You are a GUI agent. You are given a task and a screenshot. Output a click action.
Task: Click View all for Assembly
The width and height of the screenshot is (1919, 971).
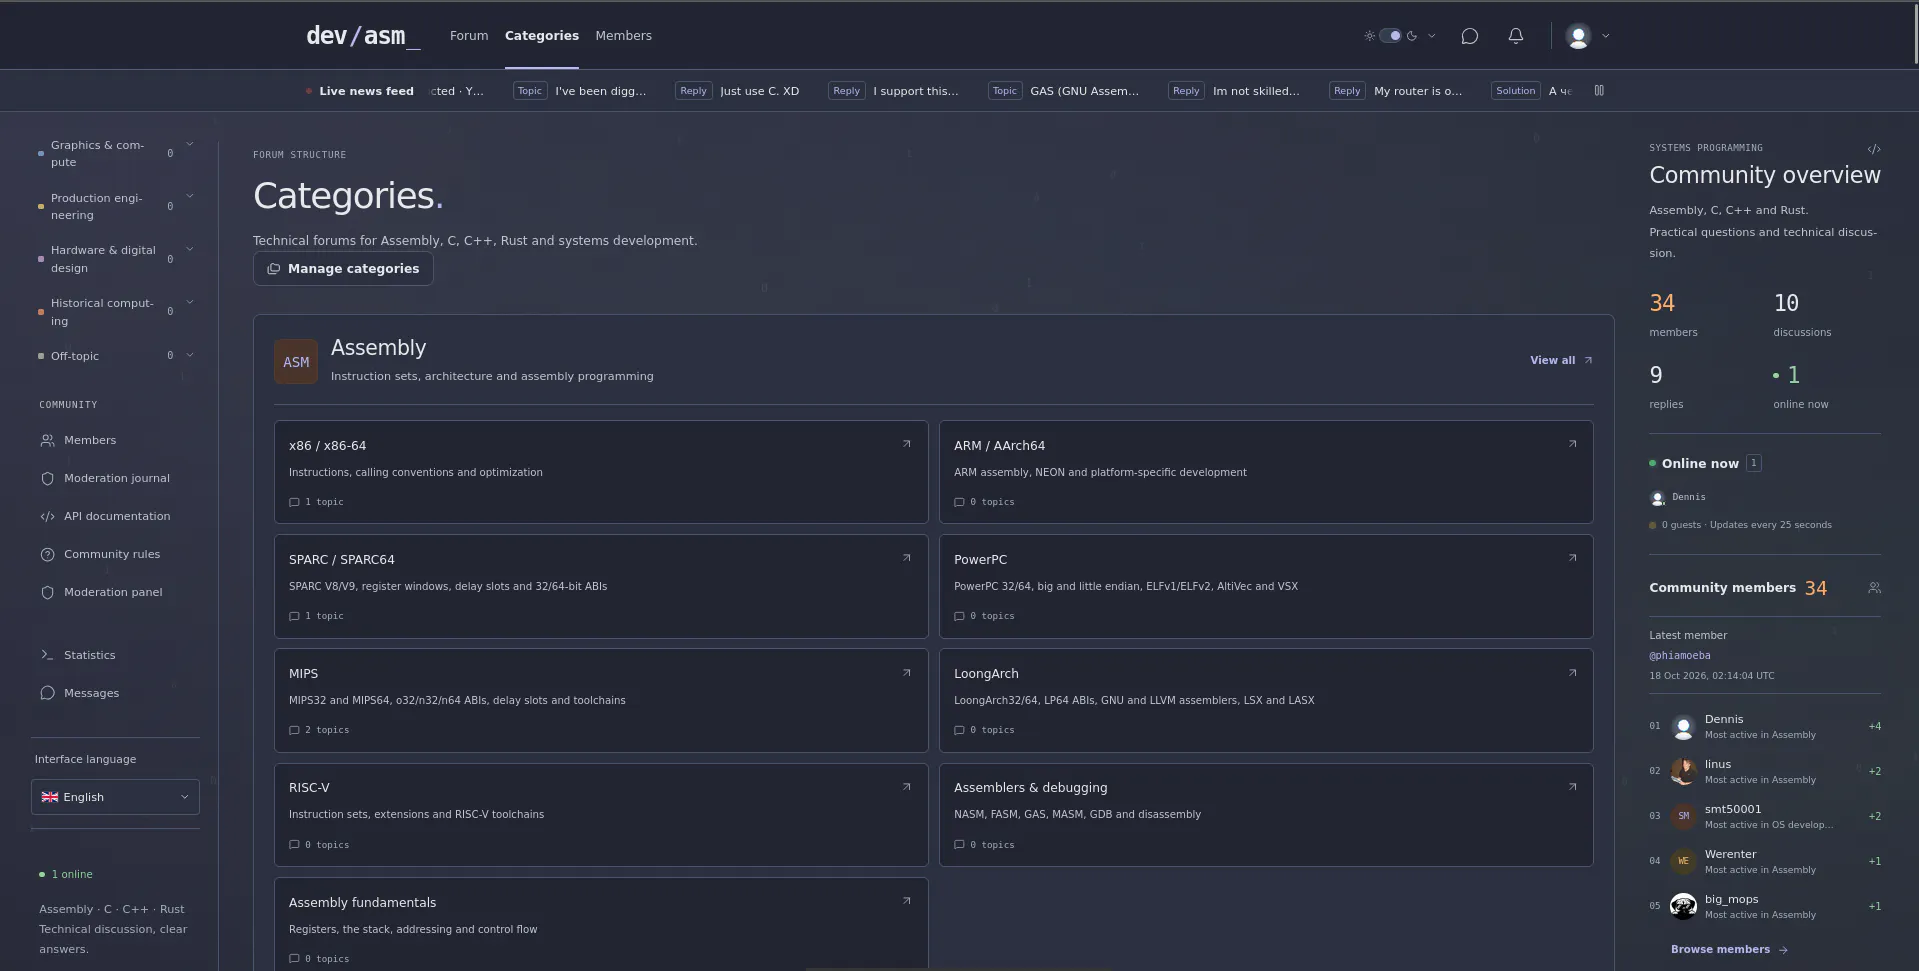(1561, 360)
